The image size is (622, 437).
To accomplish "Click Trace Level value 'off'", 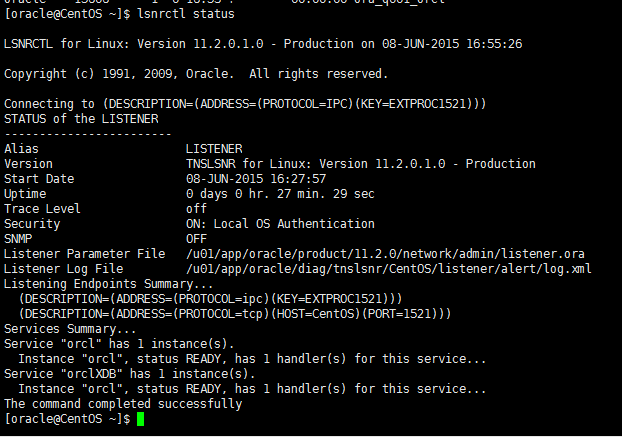I will pos(196,209).
